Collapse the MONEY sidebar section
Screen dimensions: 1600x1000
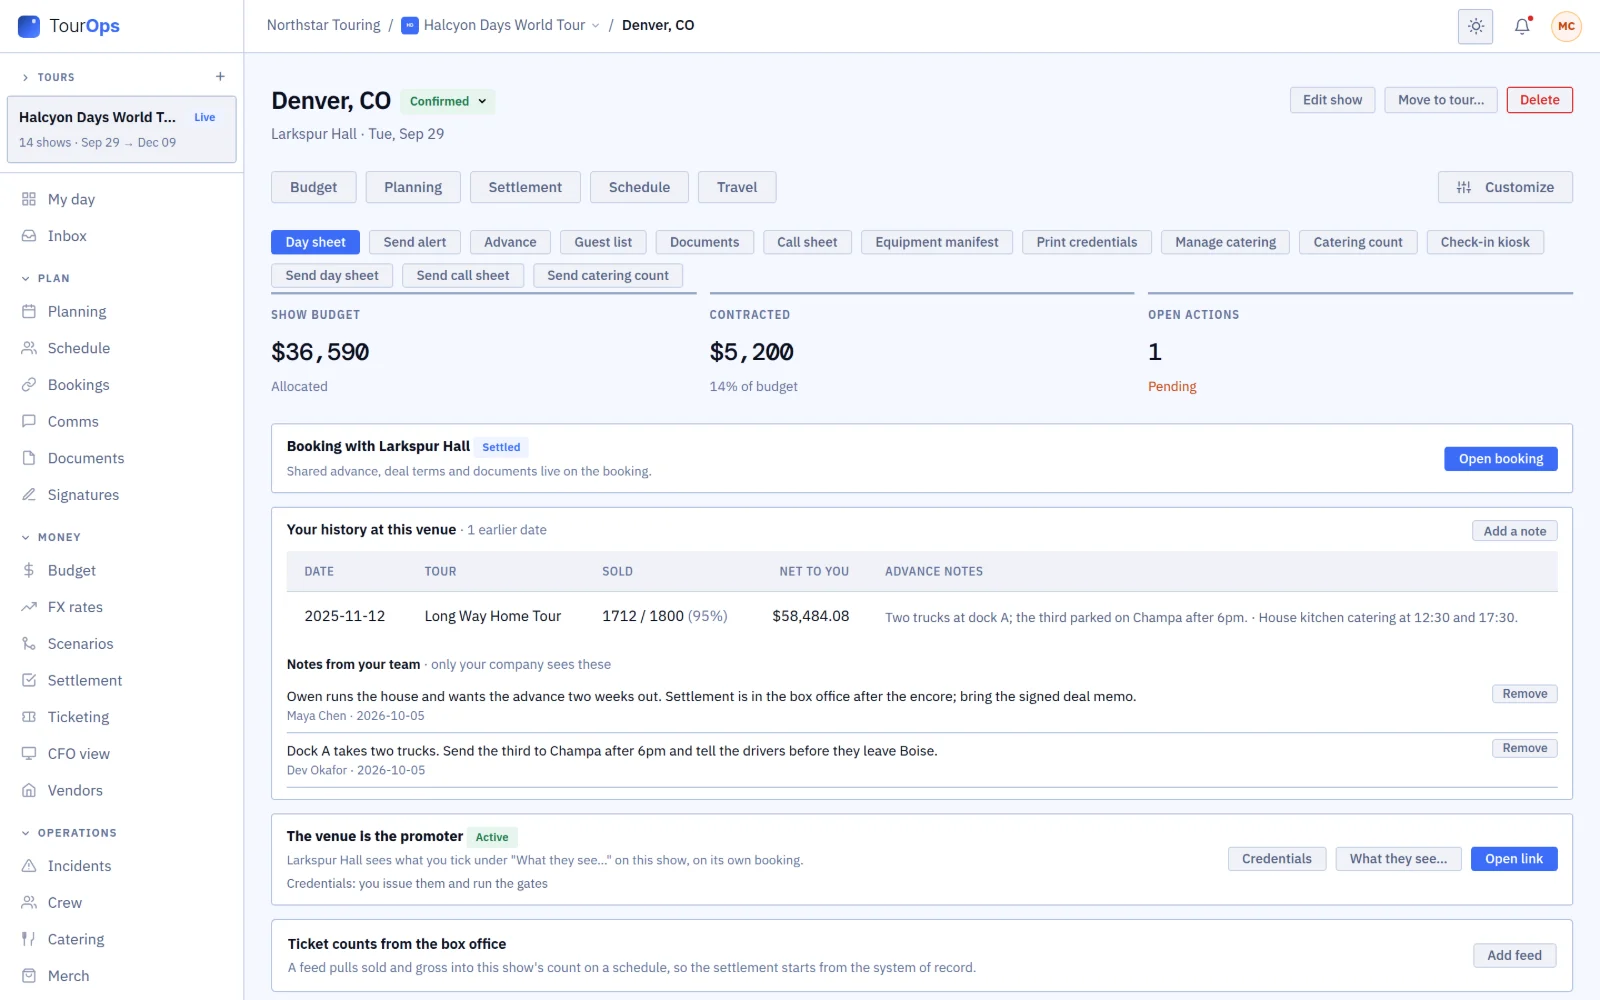(26, 538)
